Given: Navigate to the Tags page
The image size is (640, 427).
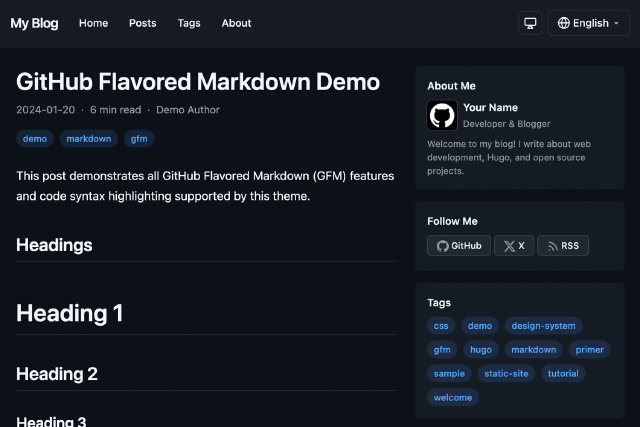Looking at the screenshot, I should [189, 23].
